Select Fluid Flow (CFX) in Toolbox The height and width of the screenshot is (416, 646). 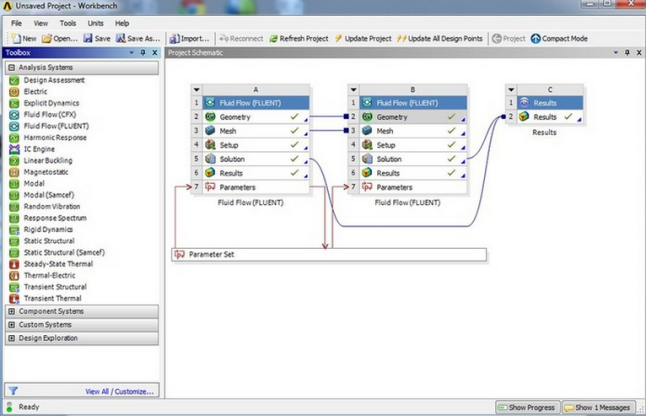coord(50,115)
